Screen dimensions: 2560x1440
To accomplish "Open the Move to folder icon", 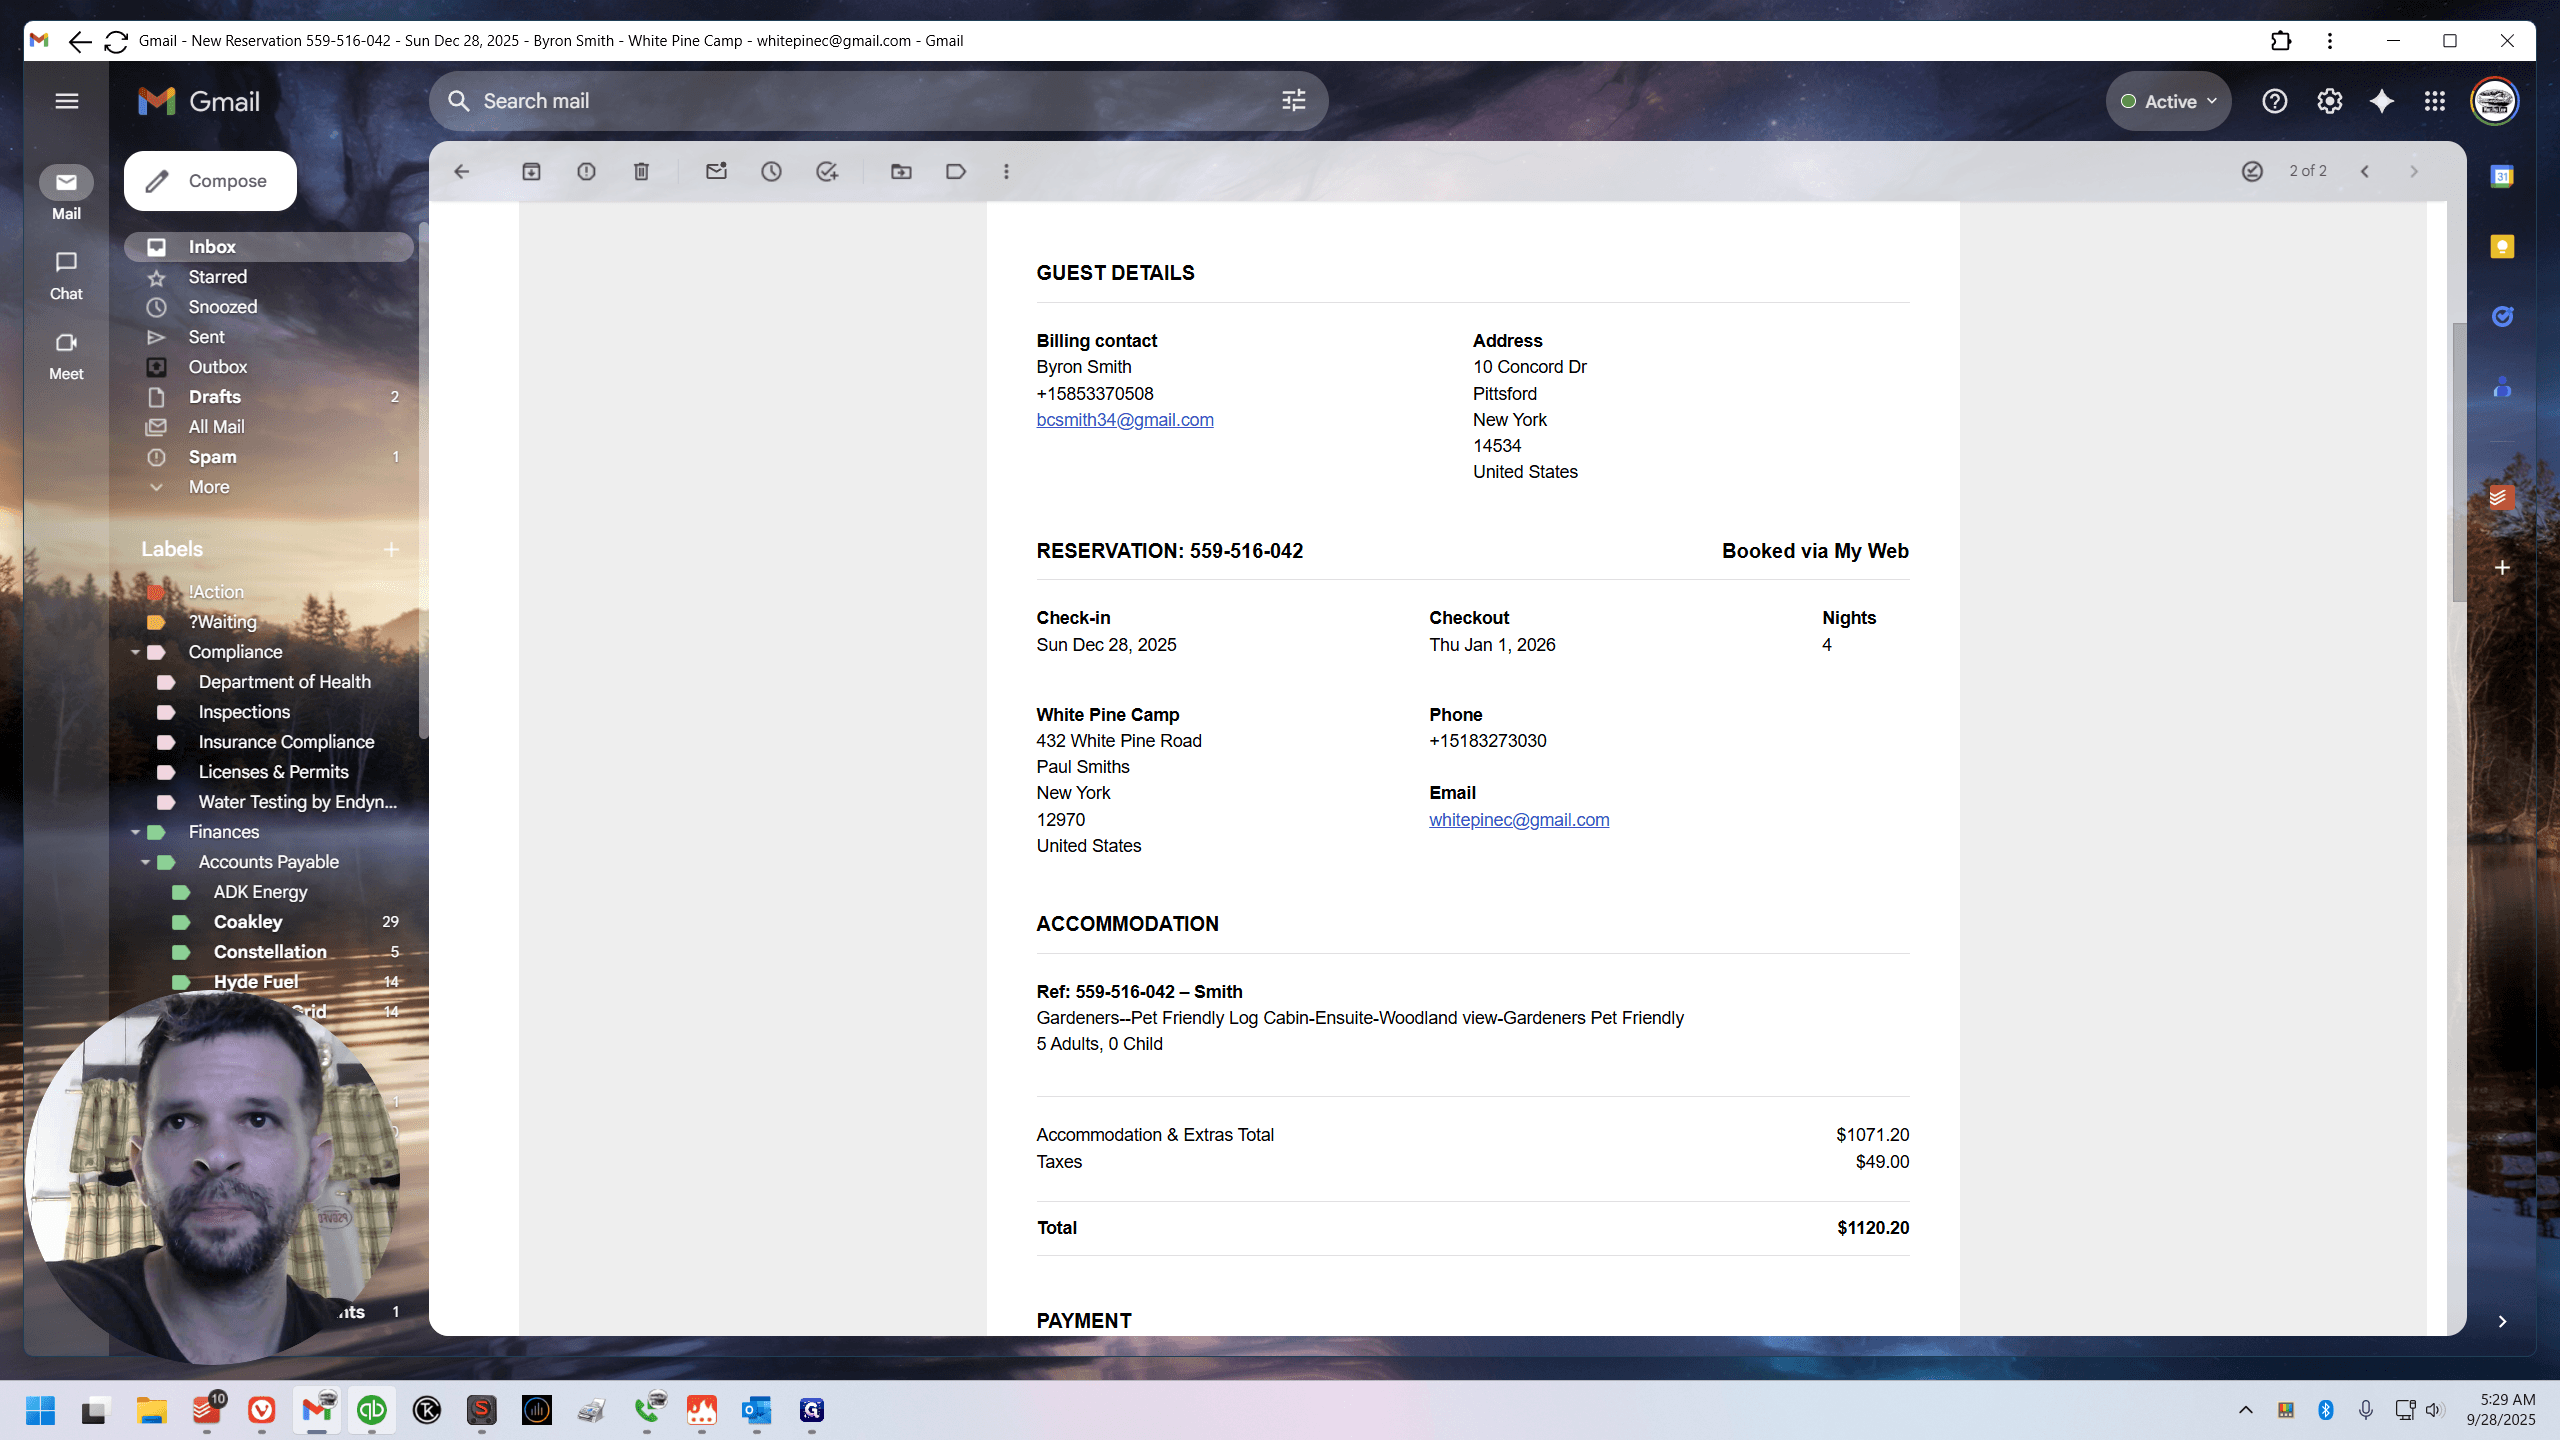I will [x=901, y=172].
